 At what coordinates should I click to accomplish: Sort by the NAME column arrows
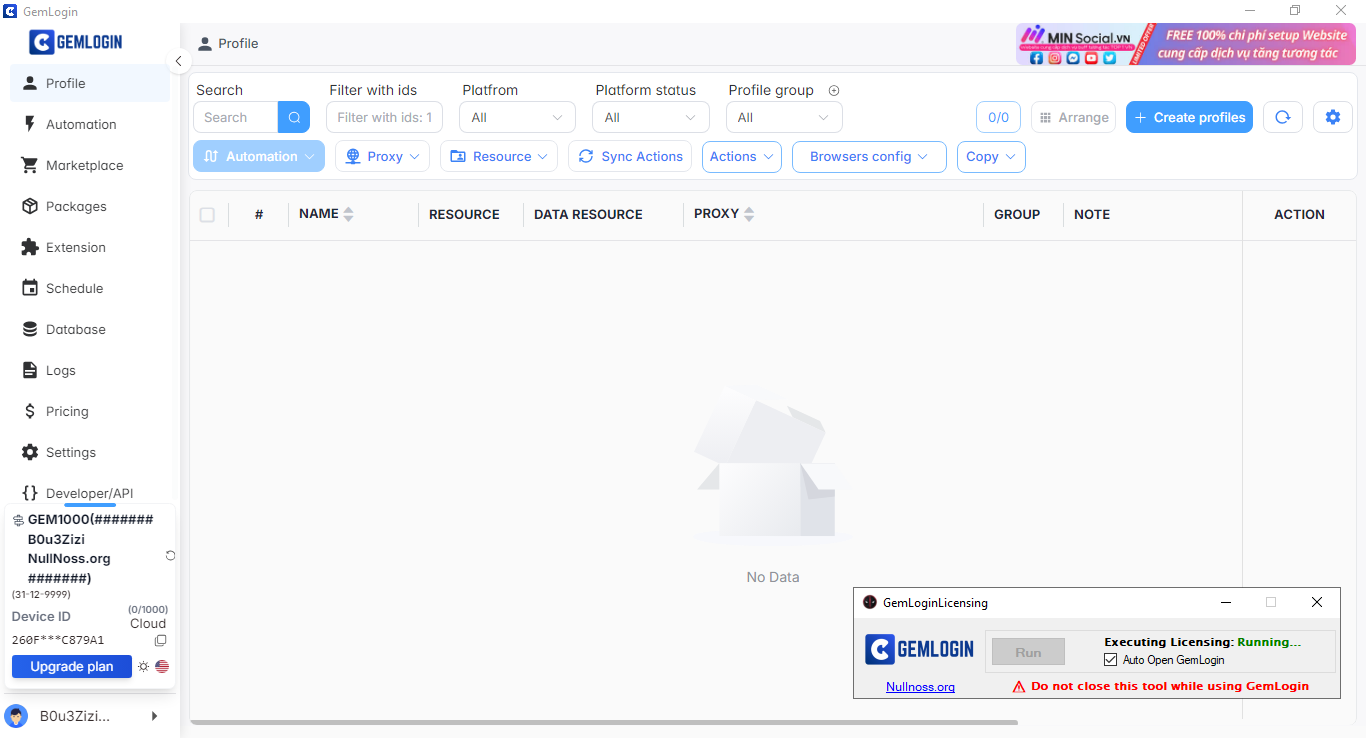[348, 214]
